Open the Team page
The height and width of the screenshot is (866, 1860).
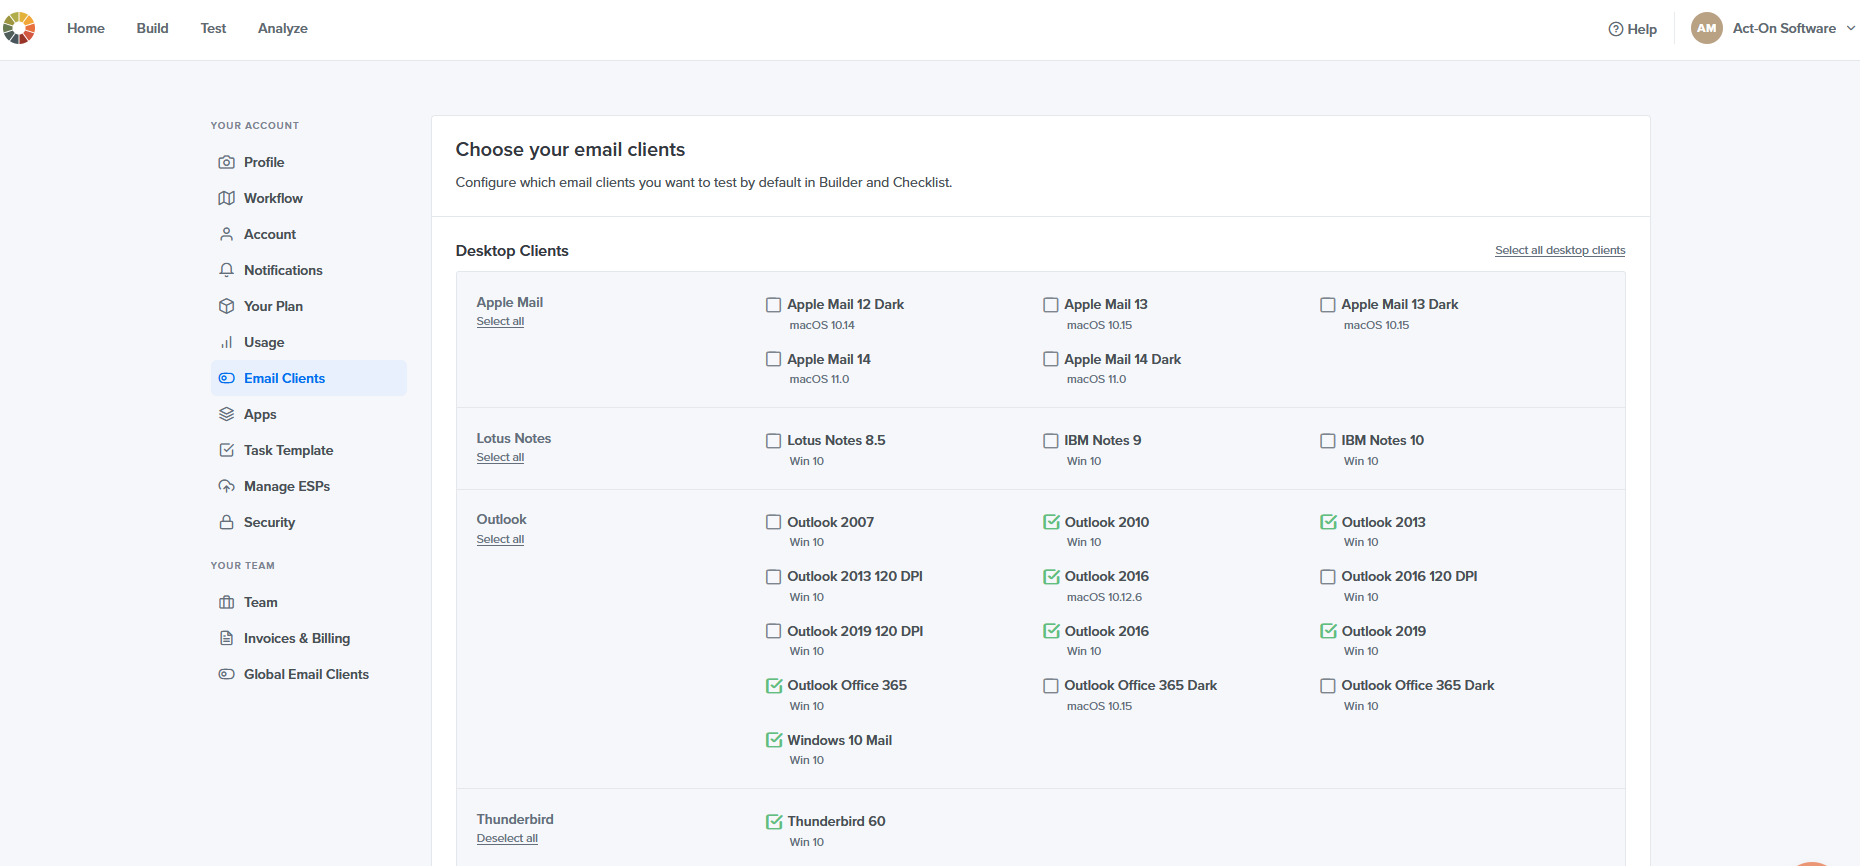point(309,602)
